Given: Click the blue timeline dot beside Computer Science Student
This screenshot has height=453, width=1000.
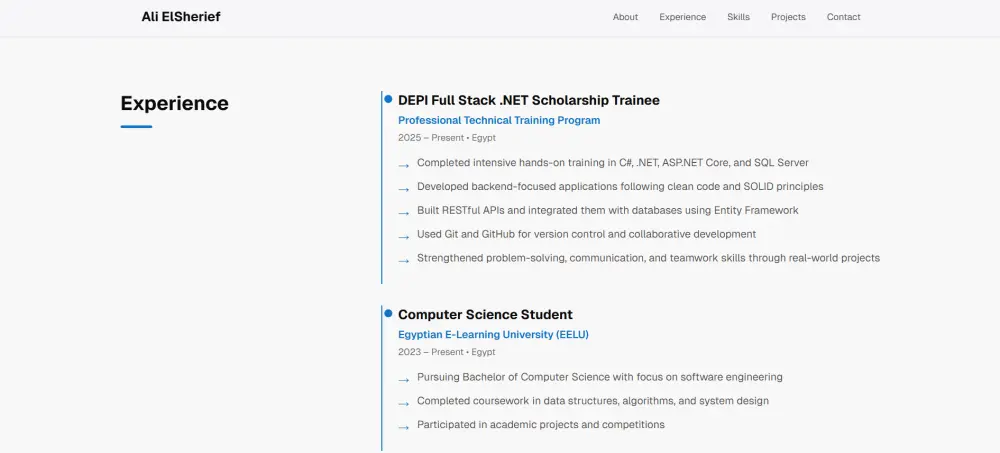Looking at the screenshot, I should (x=388, y=313).
